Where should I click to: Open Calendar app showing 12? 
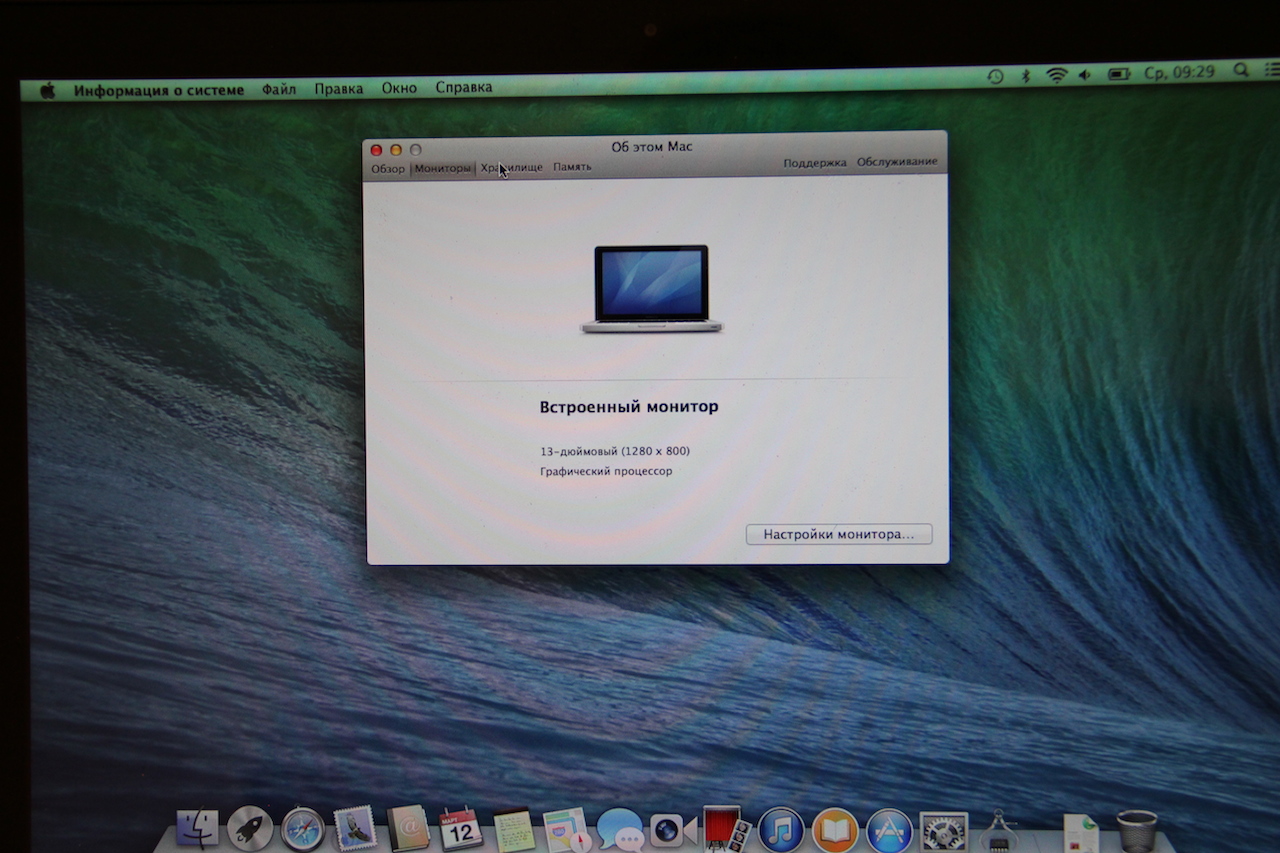[460, 829]
